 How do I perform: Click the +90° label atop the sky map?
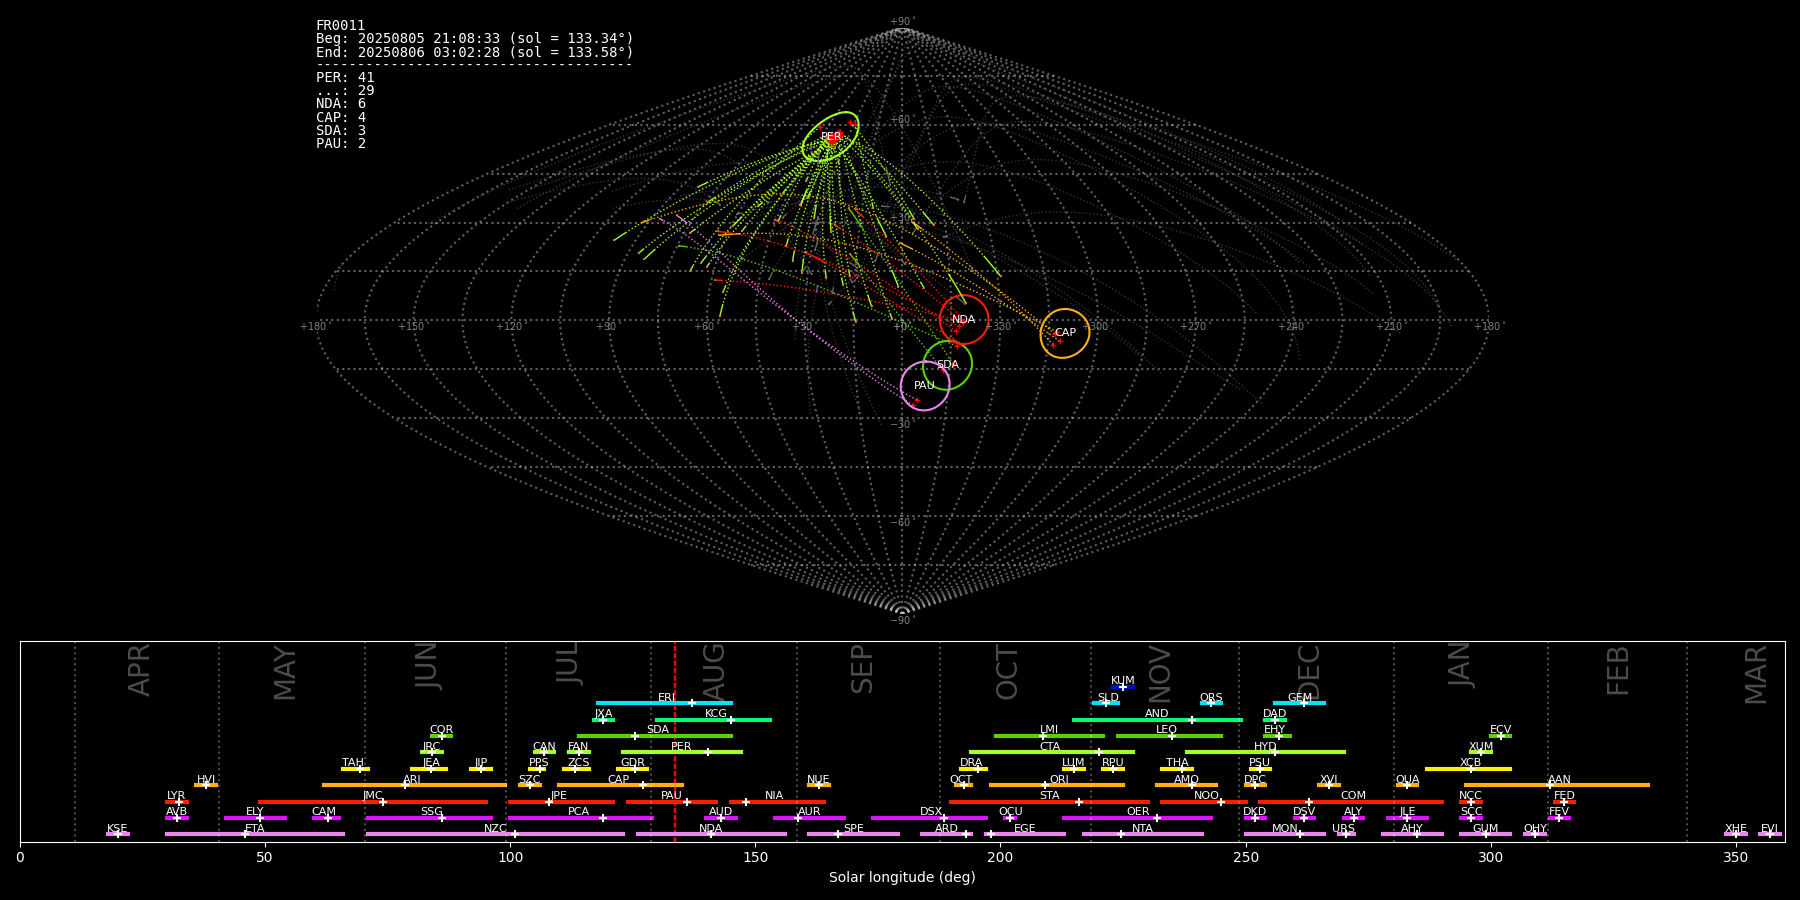902,21
